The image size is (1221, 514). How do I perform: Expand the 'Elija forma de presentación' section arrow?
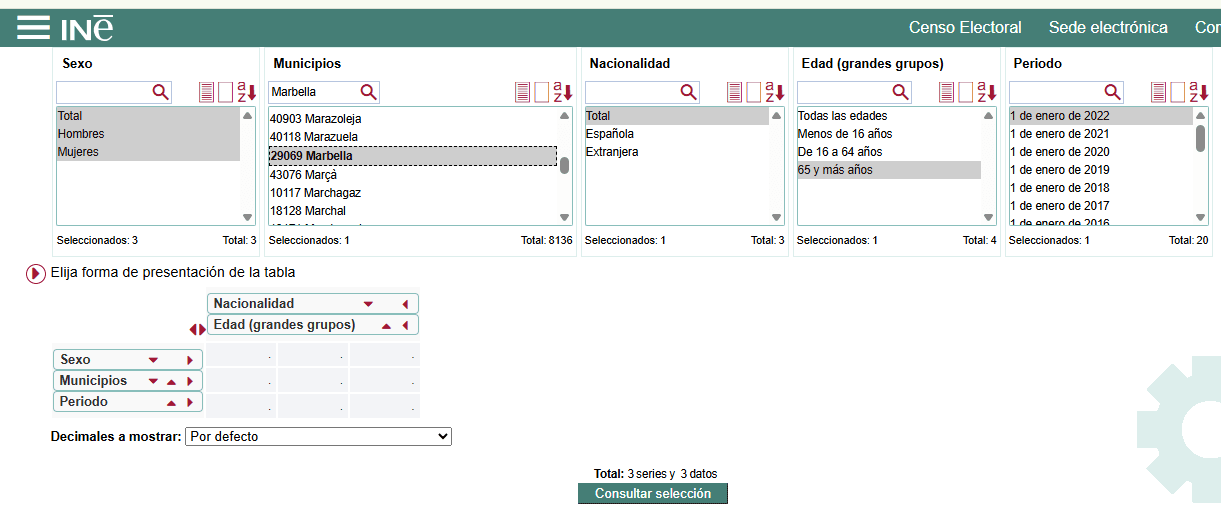pos(36,273)
